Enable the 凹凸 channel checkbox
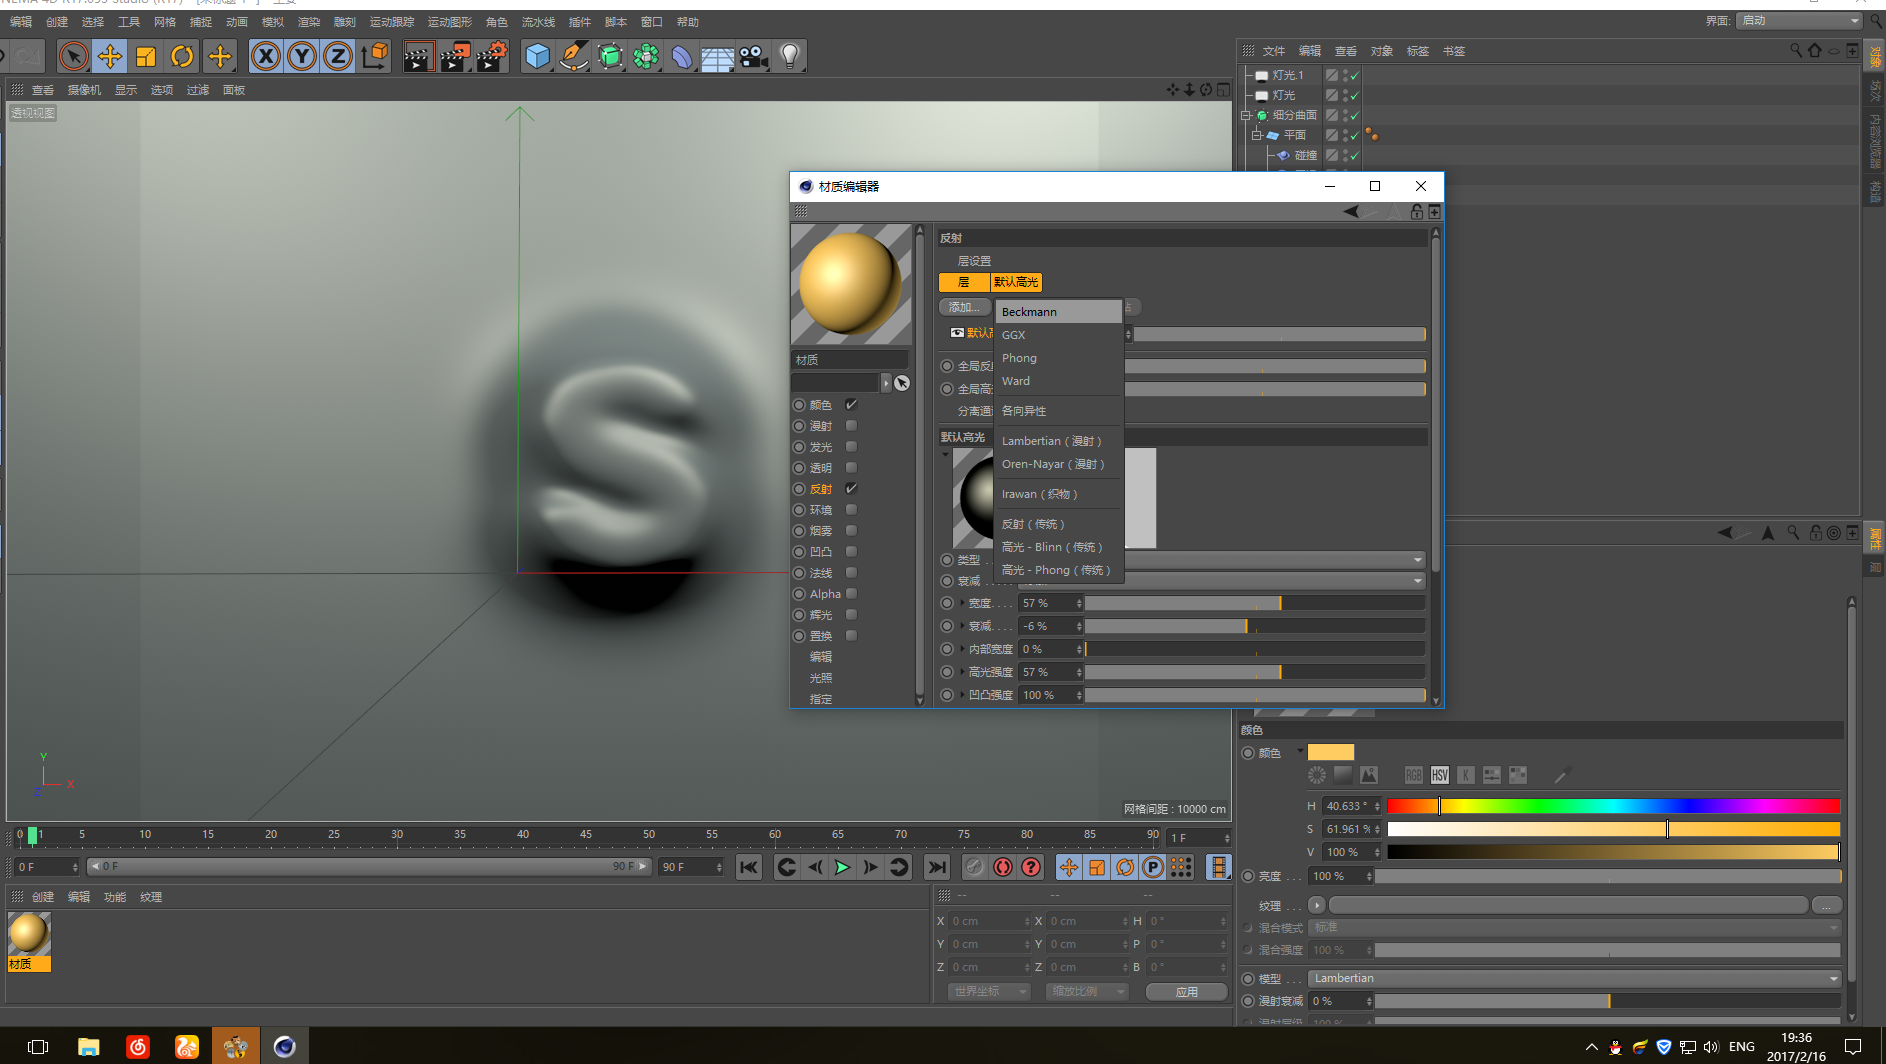This screenshot has width=1886, height=1064. (851, 552)
